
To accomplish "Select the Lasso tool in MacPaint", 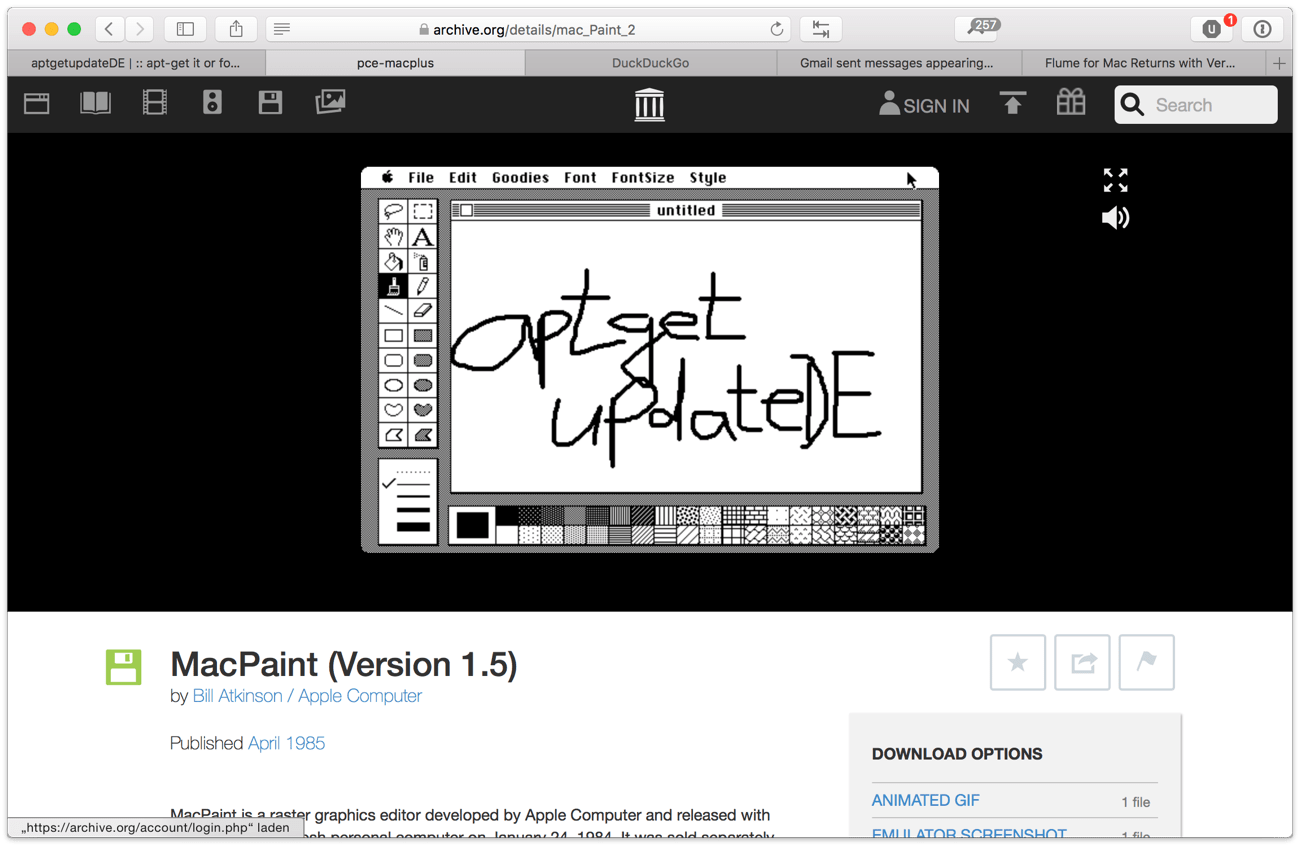I will point(393,211).
